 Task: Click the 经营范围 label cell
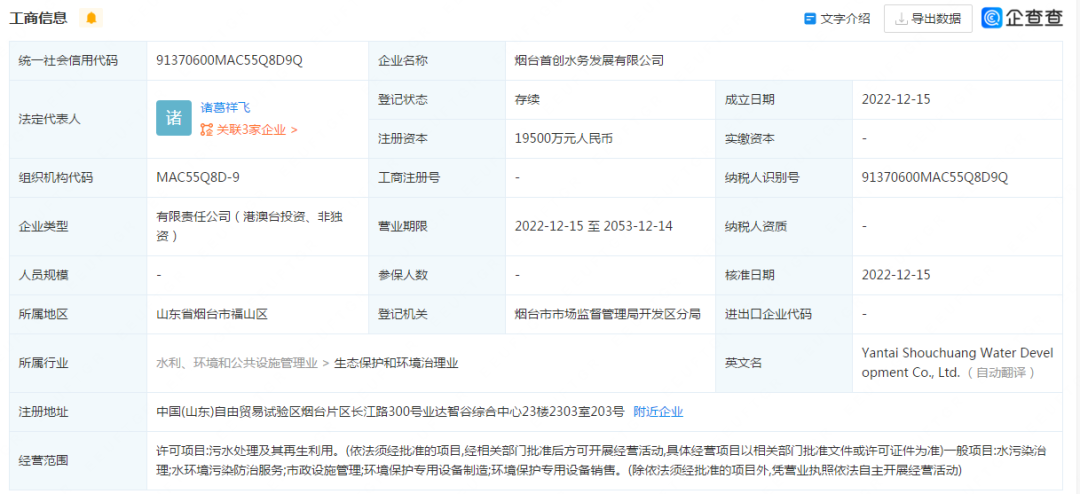(78, 461)
